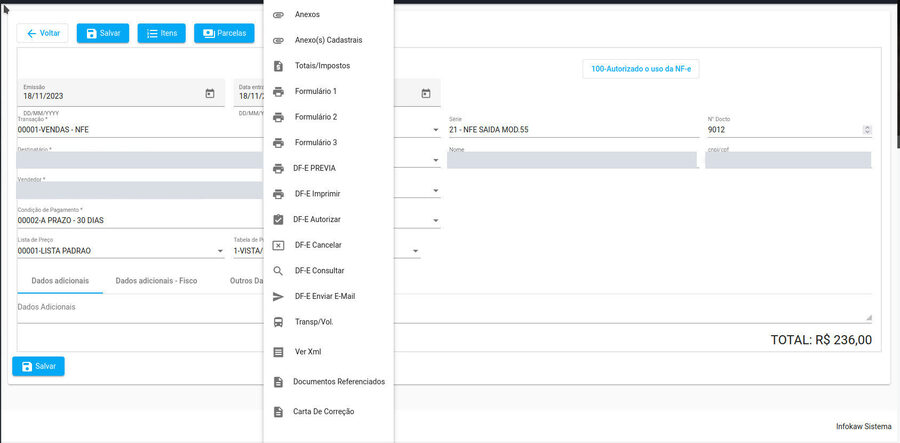Expand the Destinatário dropdown arrow

(x=436, y=160)
